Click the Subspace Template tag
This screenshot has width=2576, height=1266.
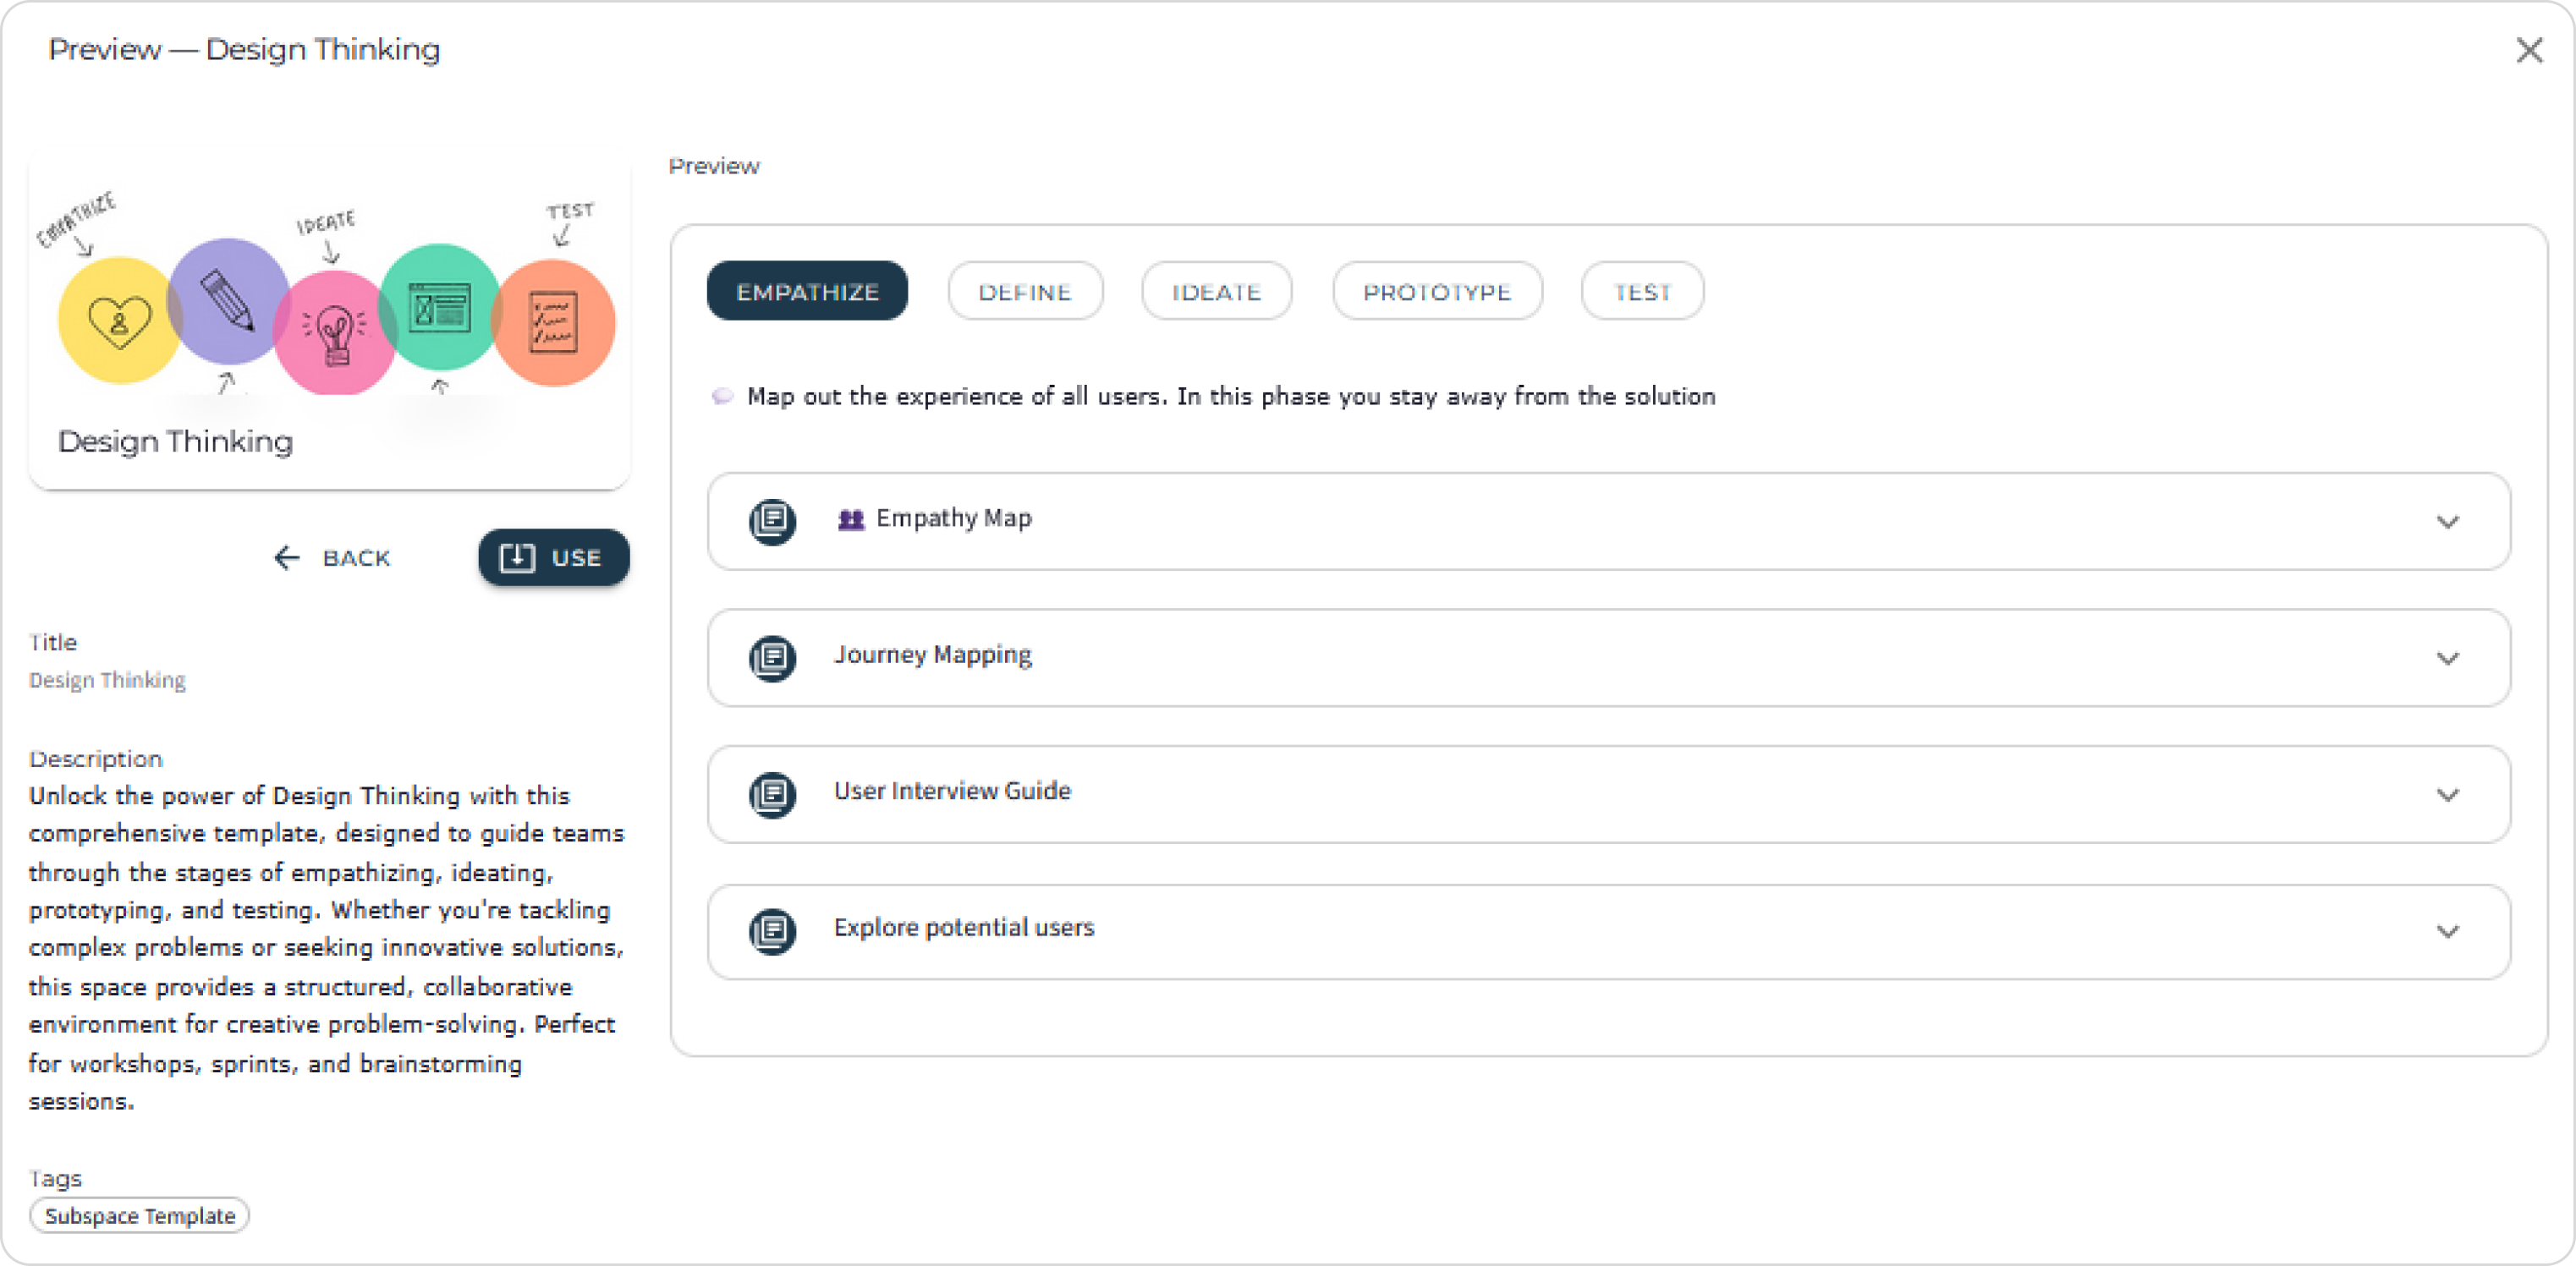139,1215
